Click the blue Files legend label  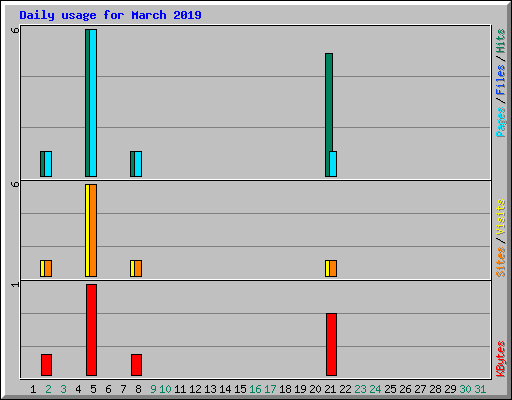tap(501, 80)
